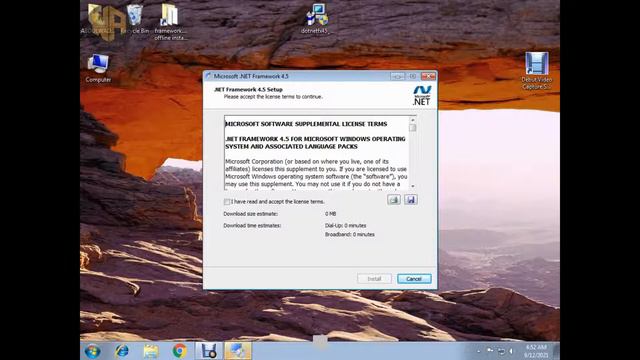Click the taskbar clock and date
Screen dimensions: 640x360
pyautogui.click(x=536, y=351)
